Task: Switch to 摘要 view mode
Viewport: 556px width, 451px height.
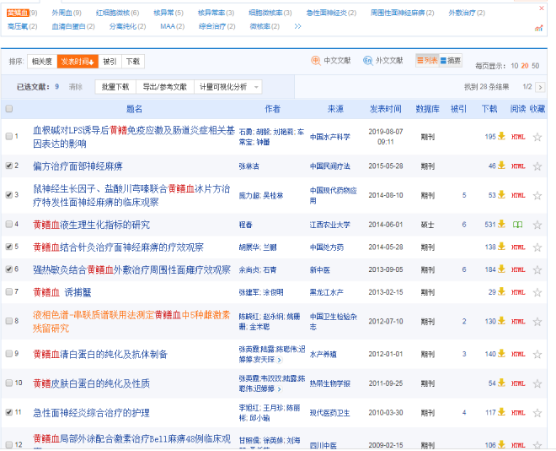Action: coord(450,61)
